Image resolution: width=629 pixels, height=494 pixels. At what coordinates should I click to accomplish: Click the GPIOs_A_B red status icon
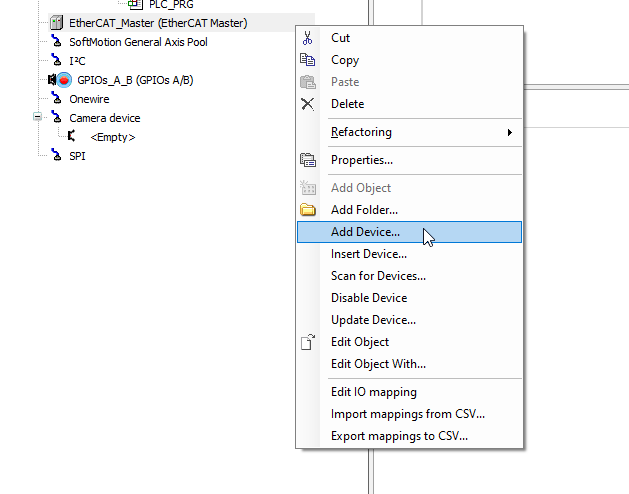coord(64,80)
